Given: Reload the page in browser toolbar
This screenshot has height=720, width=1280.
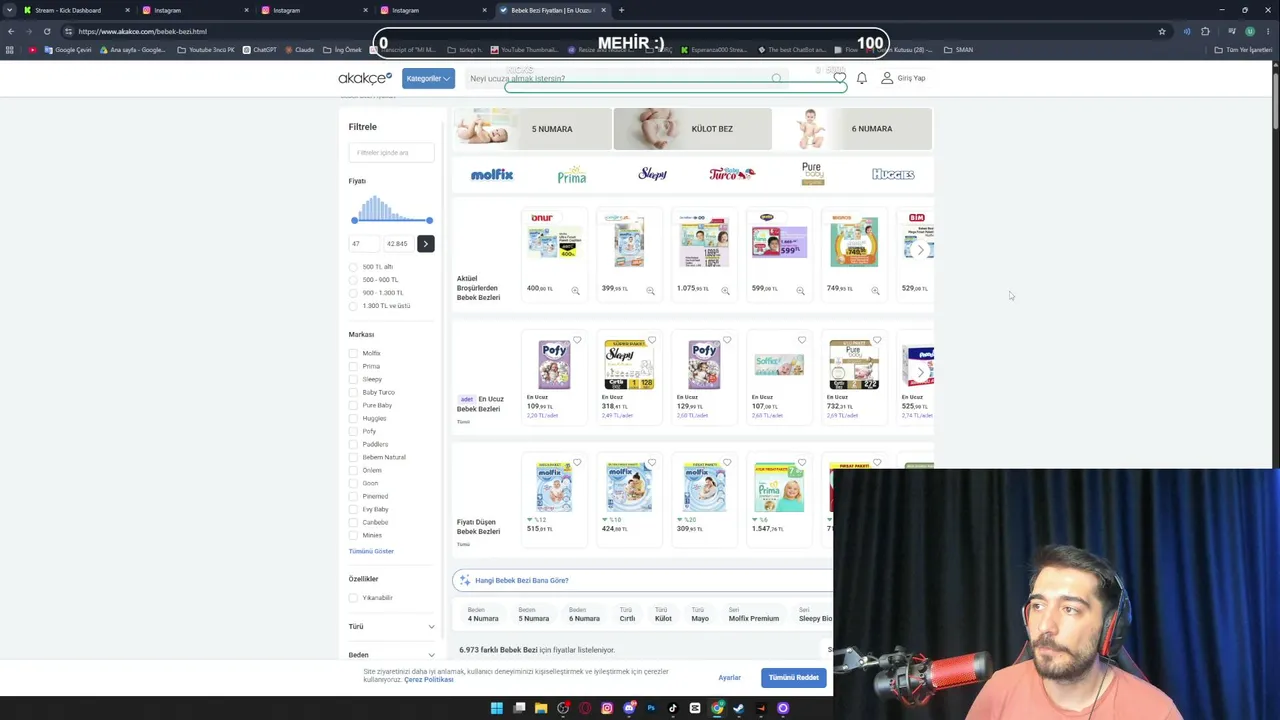Looking at the screenshot, I should (x=47, y=31).
